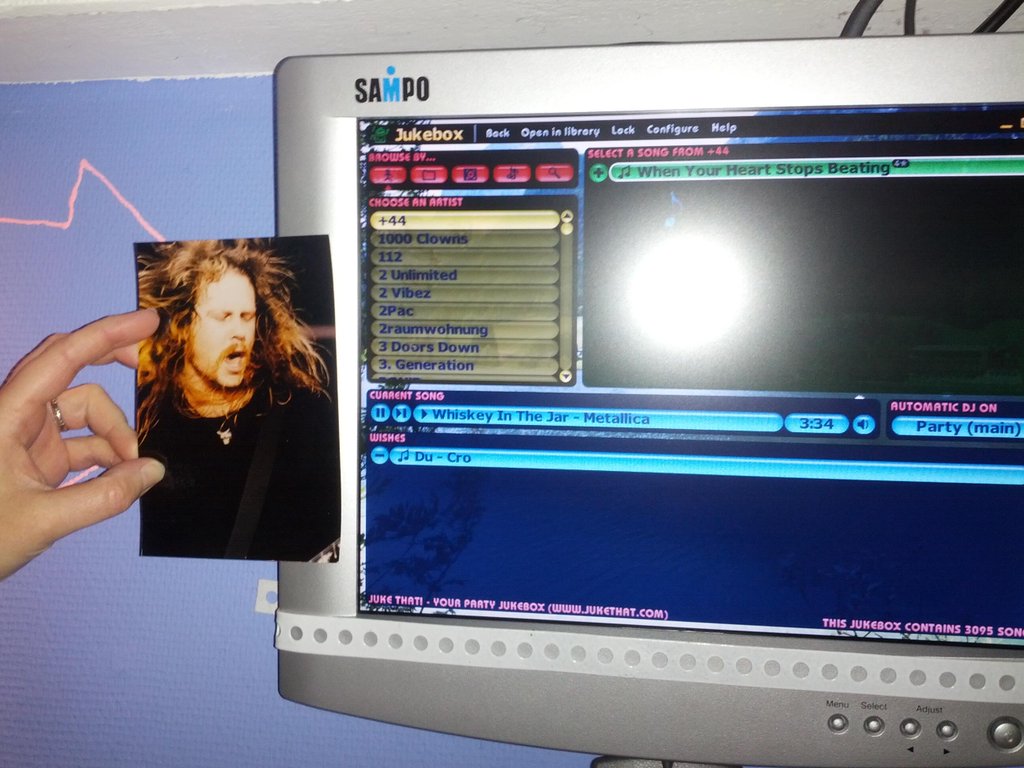Select artist 3. Generation
1024x768 pixels.
pos(465,365)
